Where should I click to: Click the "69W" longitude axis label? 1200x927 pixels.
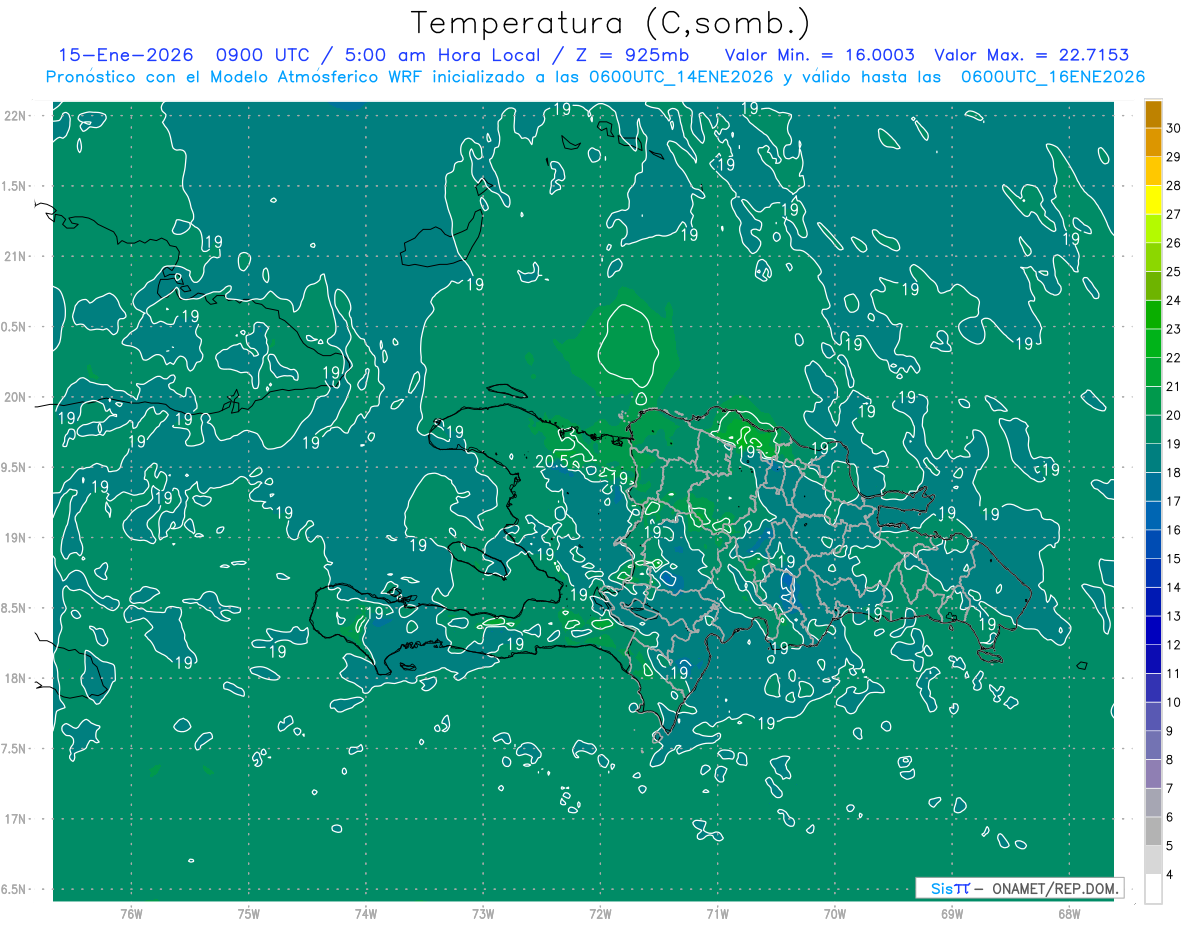click(x=952, y=913)
